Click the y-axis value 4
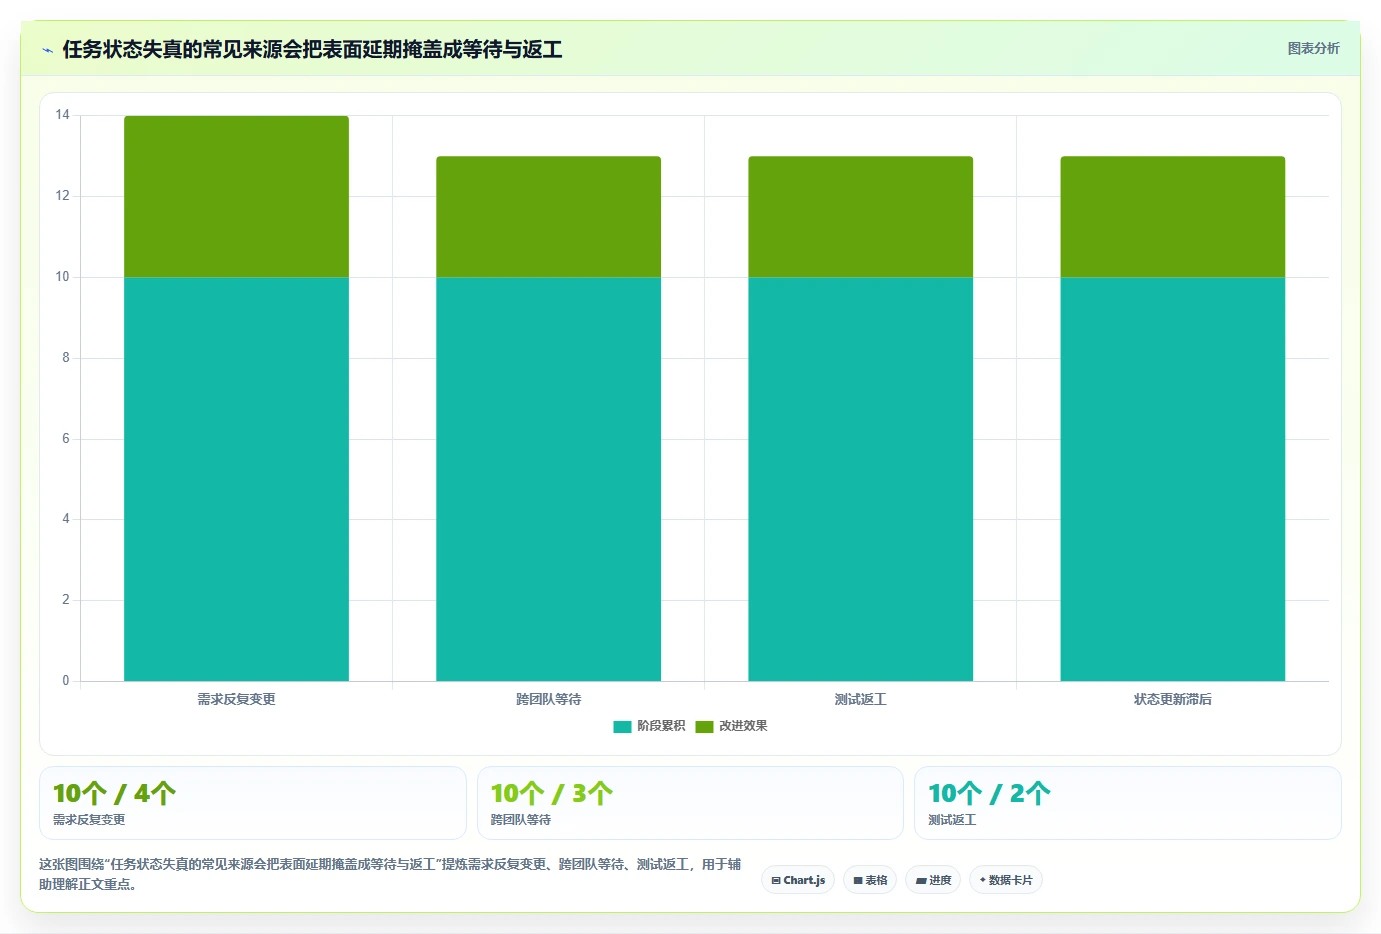The height and width of the screenshot is (934, 1381). click(66, 519)
